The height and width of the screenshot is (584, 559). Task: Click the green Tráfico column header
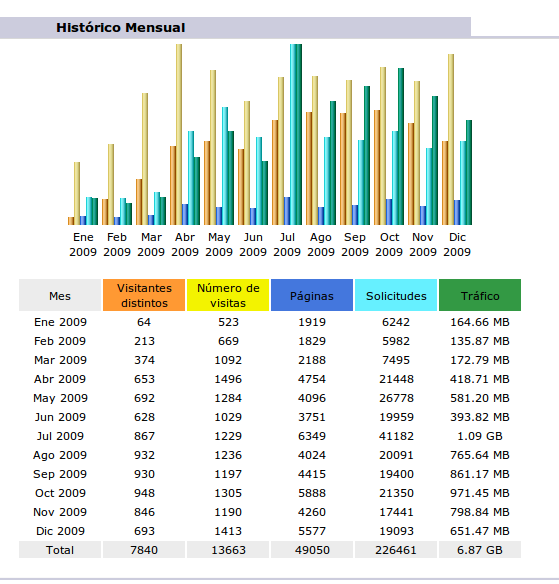coord(480,295)
